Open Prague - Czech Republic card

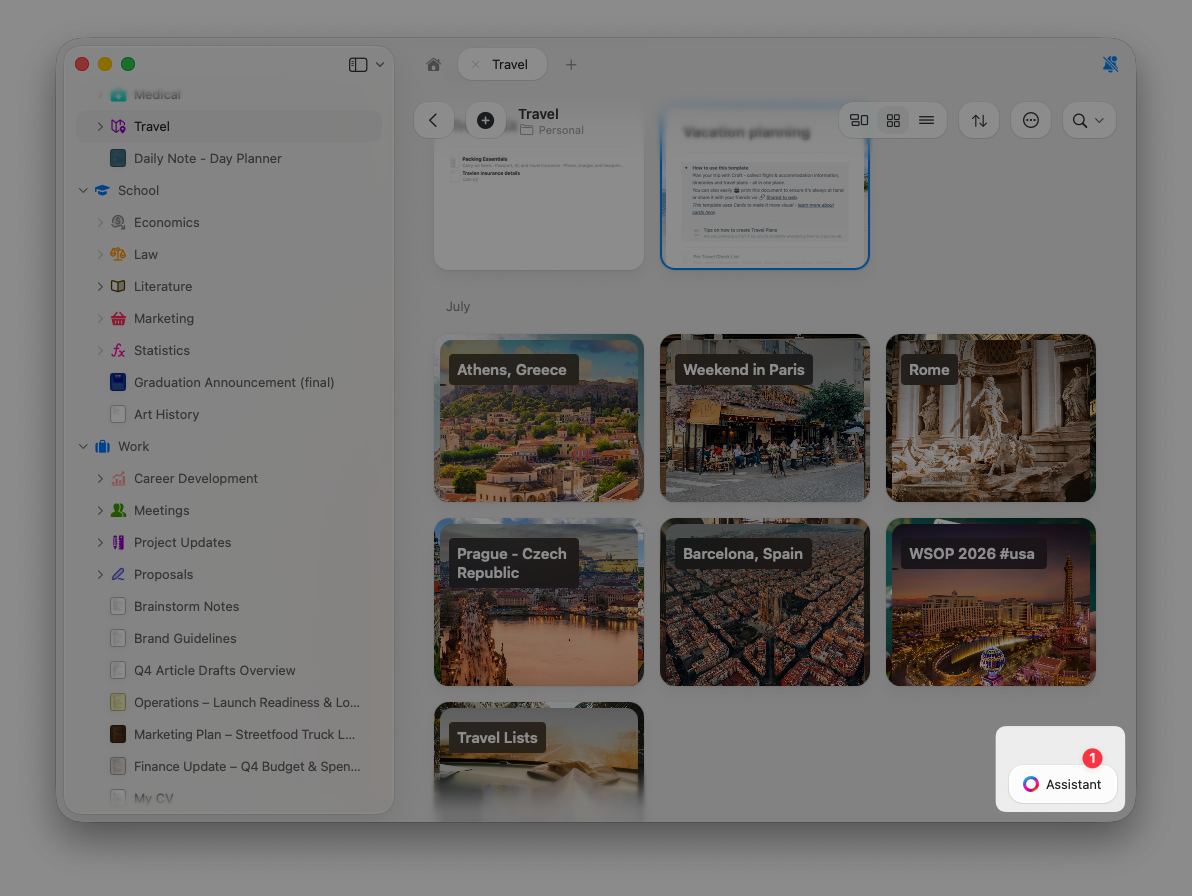point(539,602)
